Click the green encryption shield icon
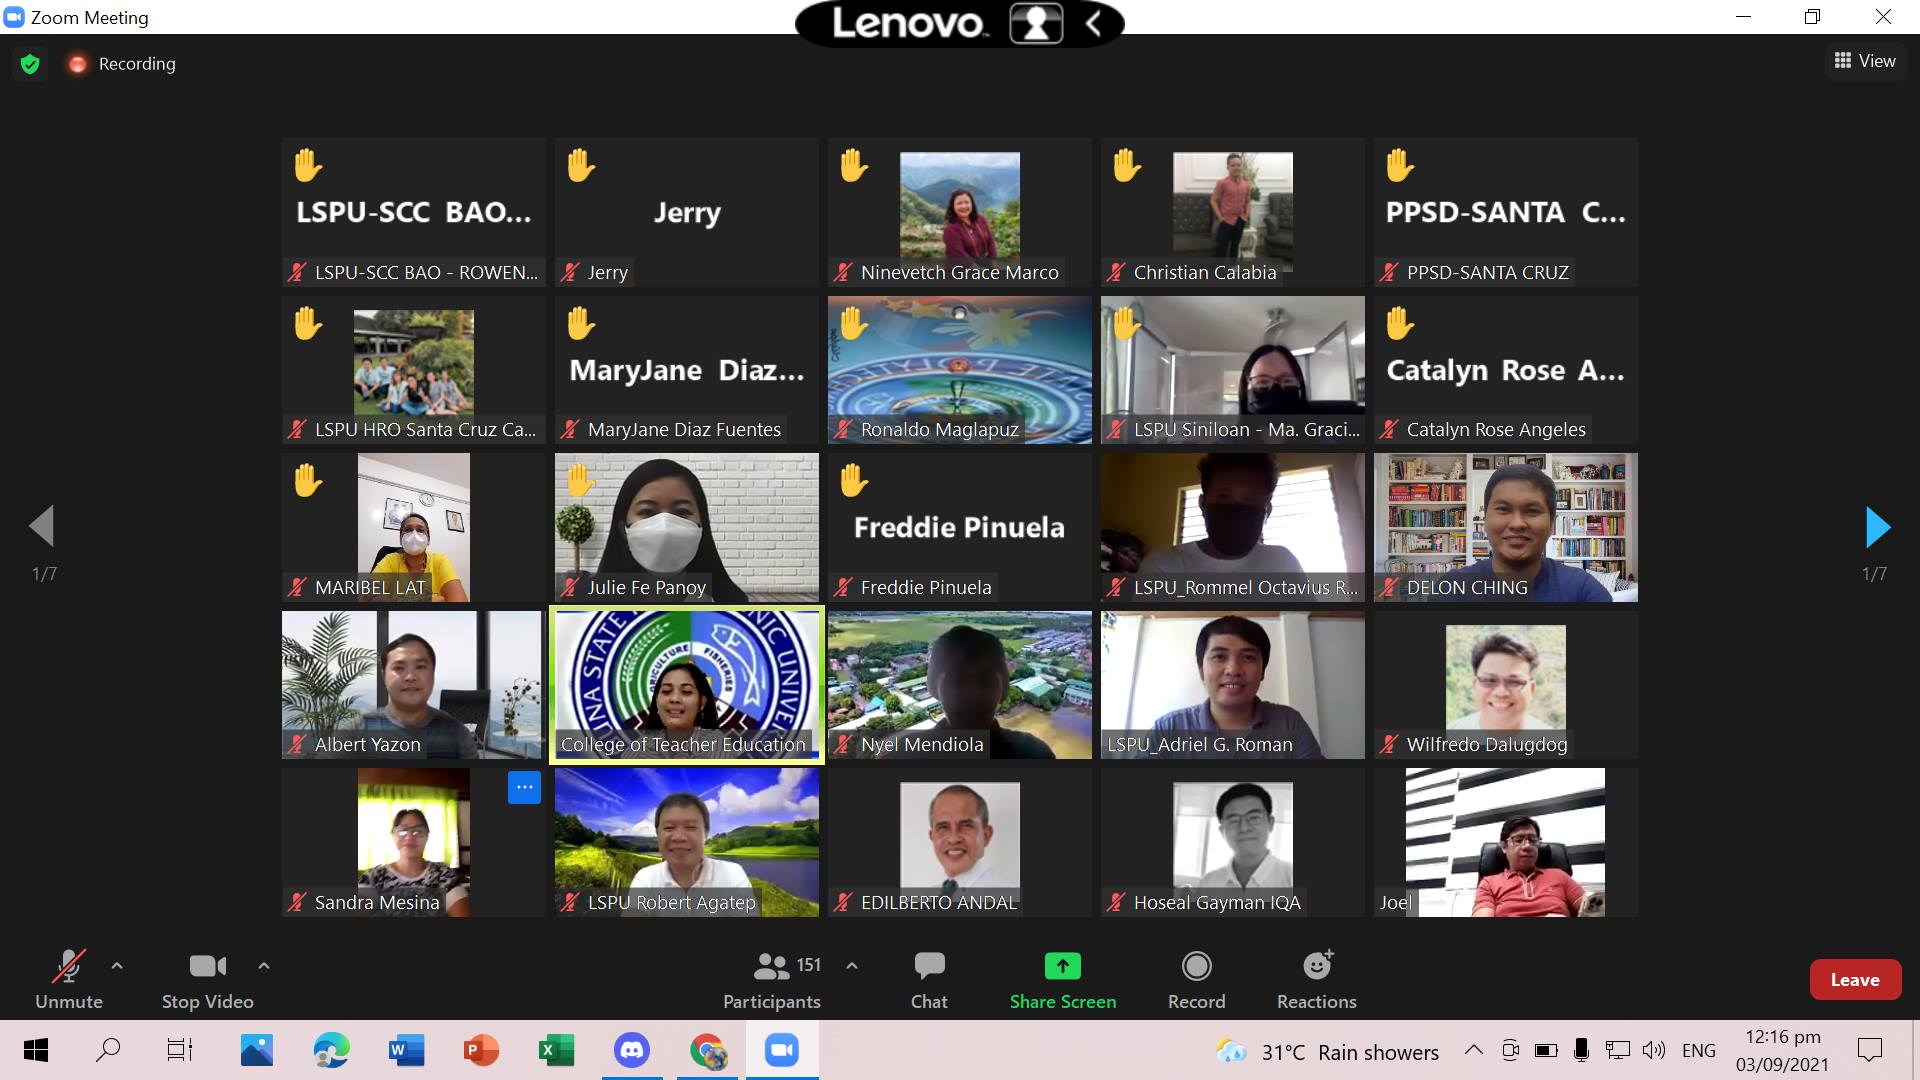1920x1080 pixels. click(30, 64)
